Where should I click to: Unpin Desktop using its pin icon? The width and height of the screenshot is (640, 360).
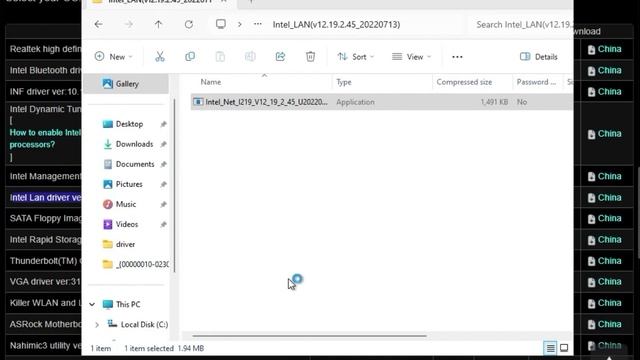[163, 124]
